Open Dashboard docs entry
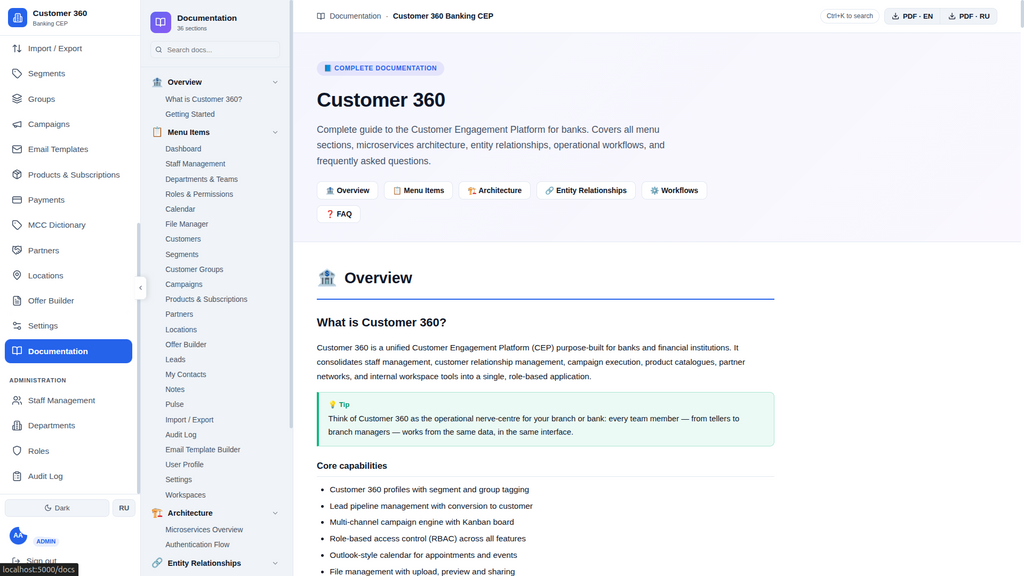The height and width of the screenshot is (576, 1024). point(184,149)
